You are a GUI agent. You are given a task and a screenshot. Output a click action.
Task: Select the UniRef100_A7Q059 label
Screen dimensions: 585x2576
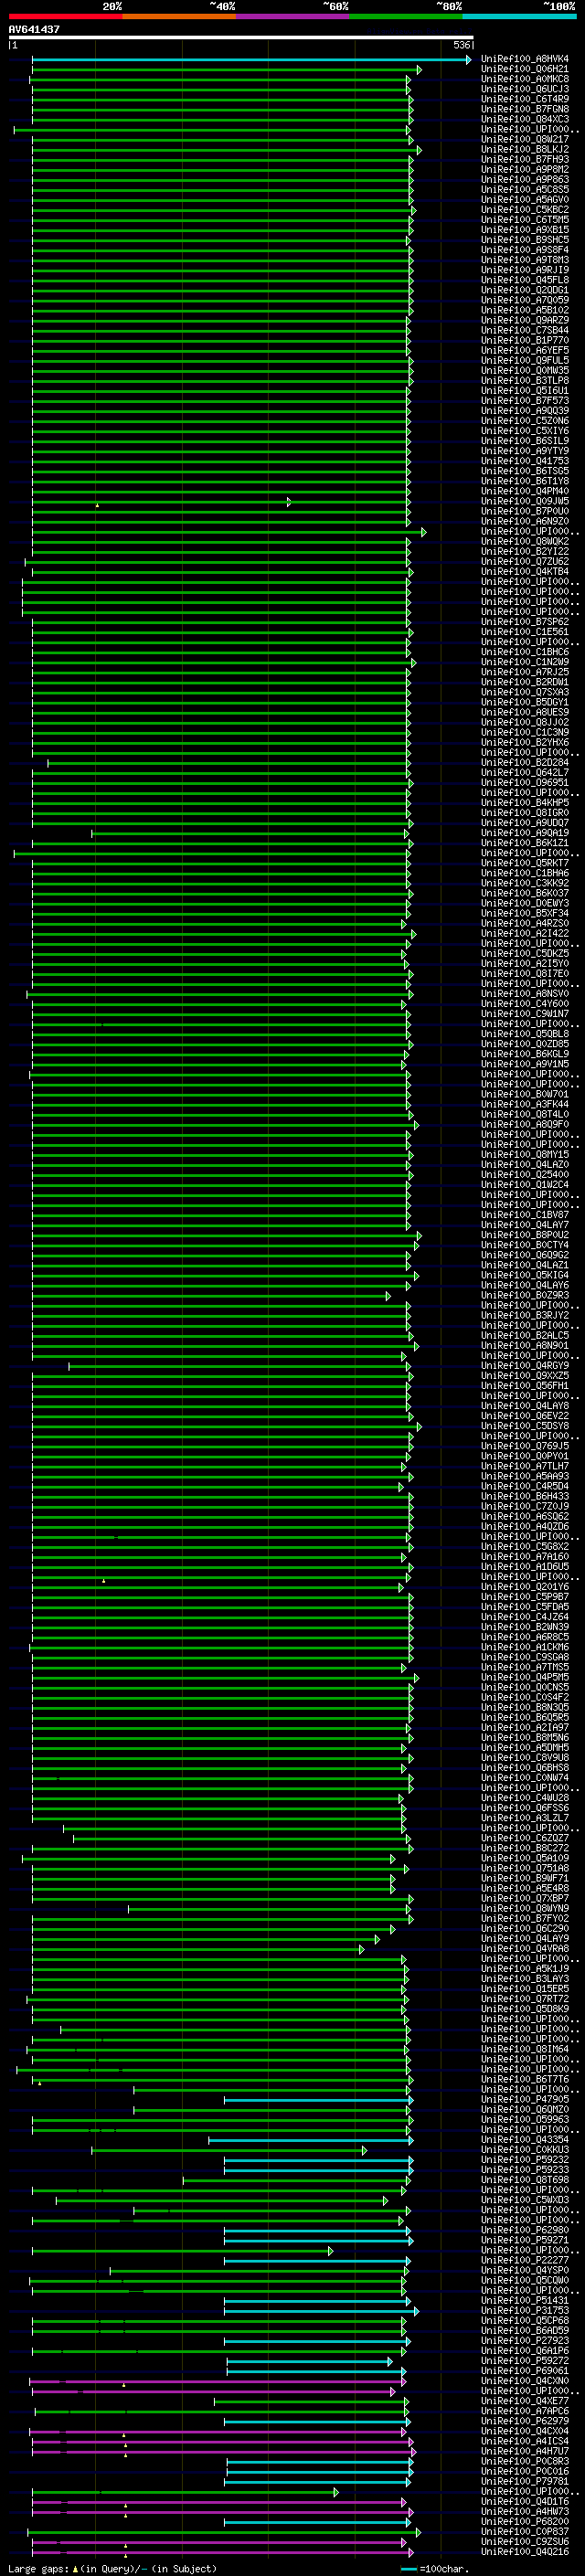coord(525,300)
